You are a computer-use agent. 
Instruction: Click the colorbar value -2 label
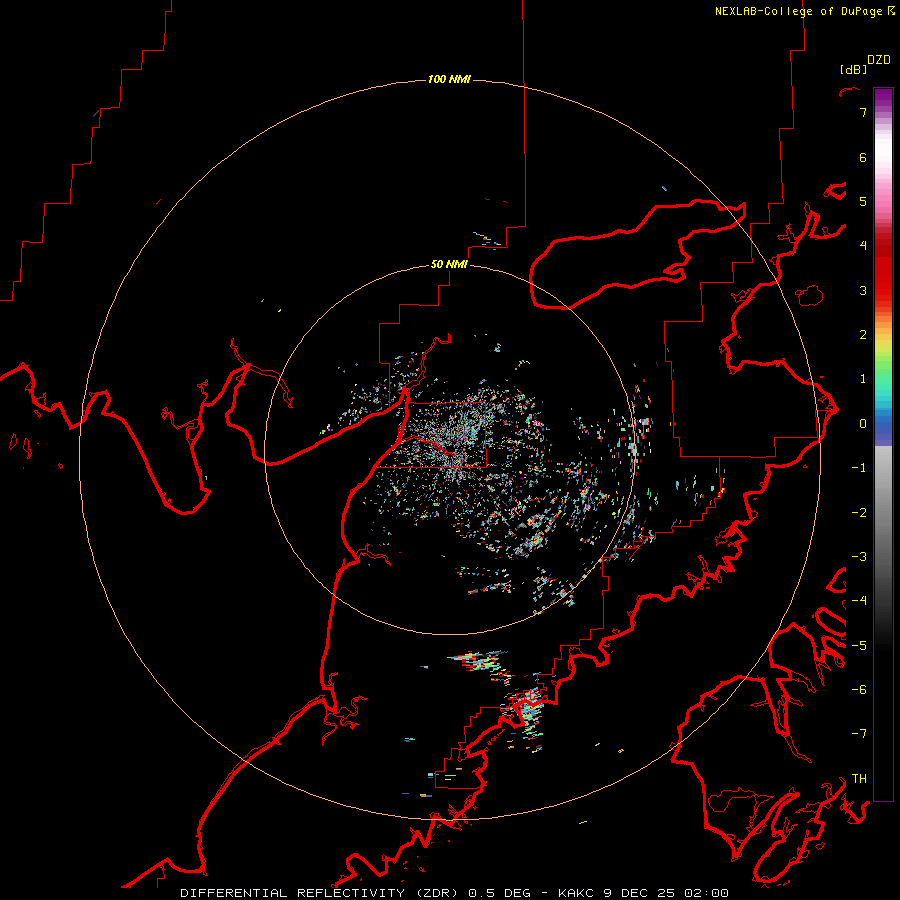click(859, 513)
